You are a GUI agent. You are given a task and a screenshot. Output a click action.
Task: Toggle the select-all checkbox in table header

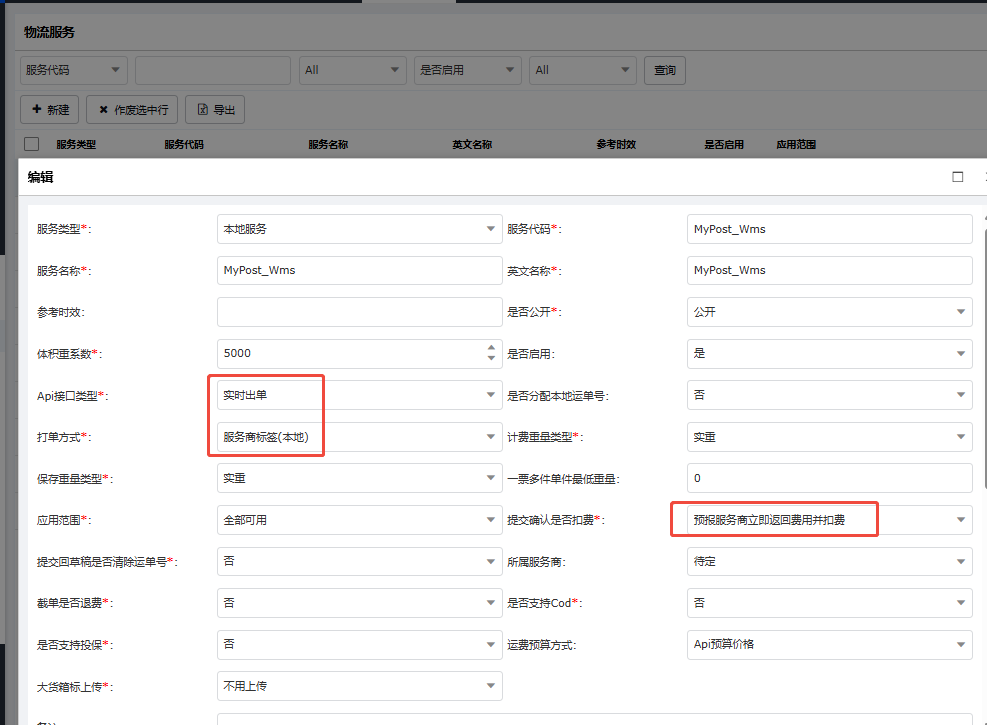pyautogui.click(x=31, y=144)
